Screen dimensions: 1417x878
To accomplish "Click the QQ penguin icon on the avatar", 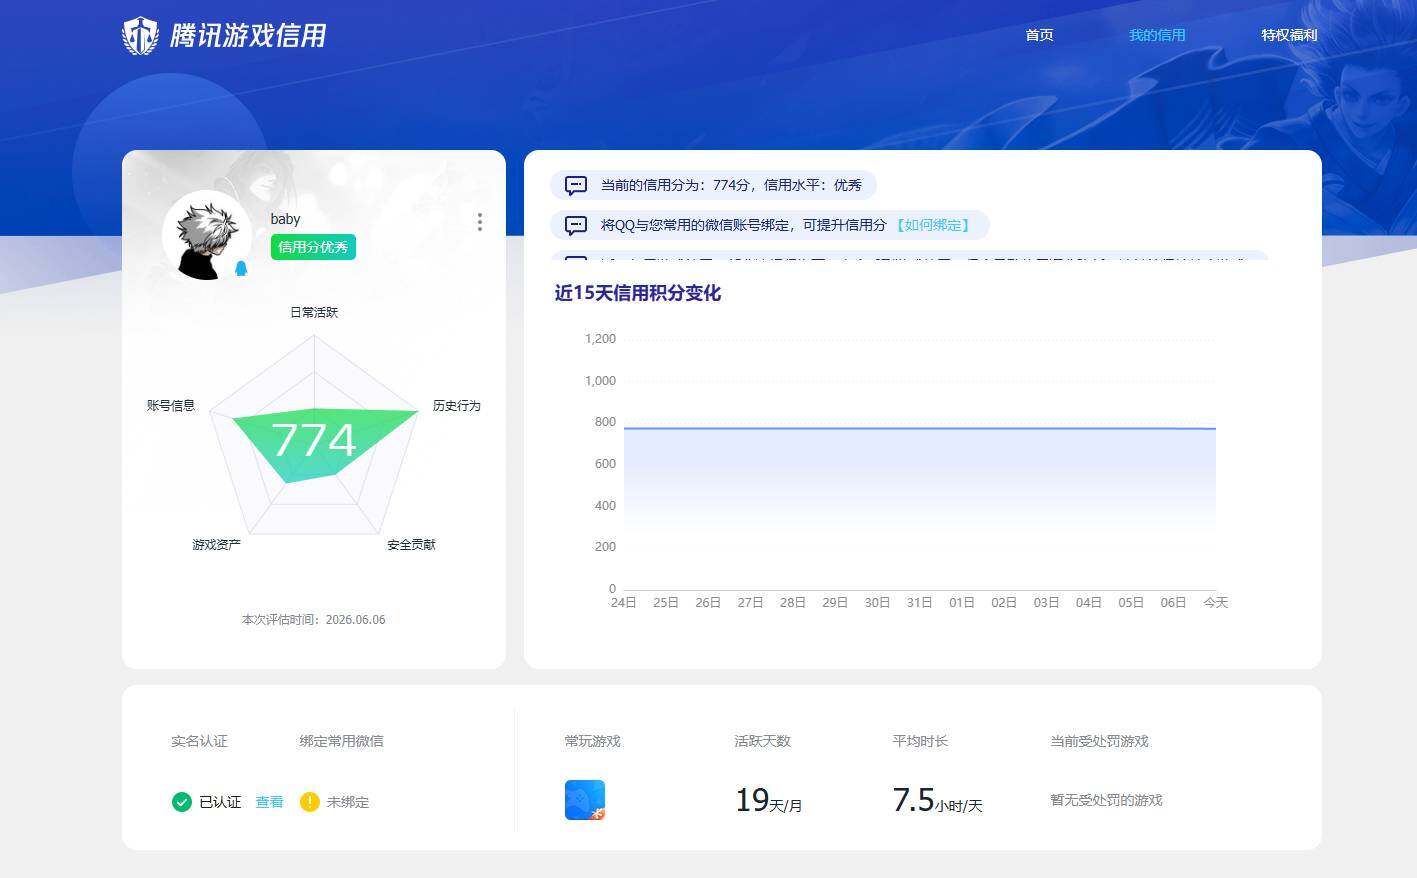I will [241, 268].
